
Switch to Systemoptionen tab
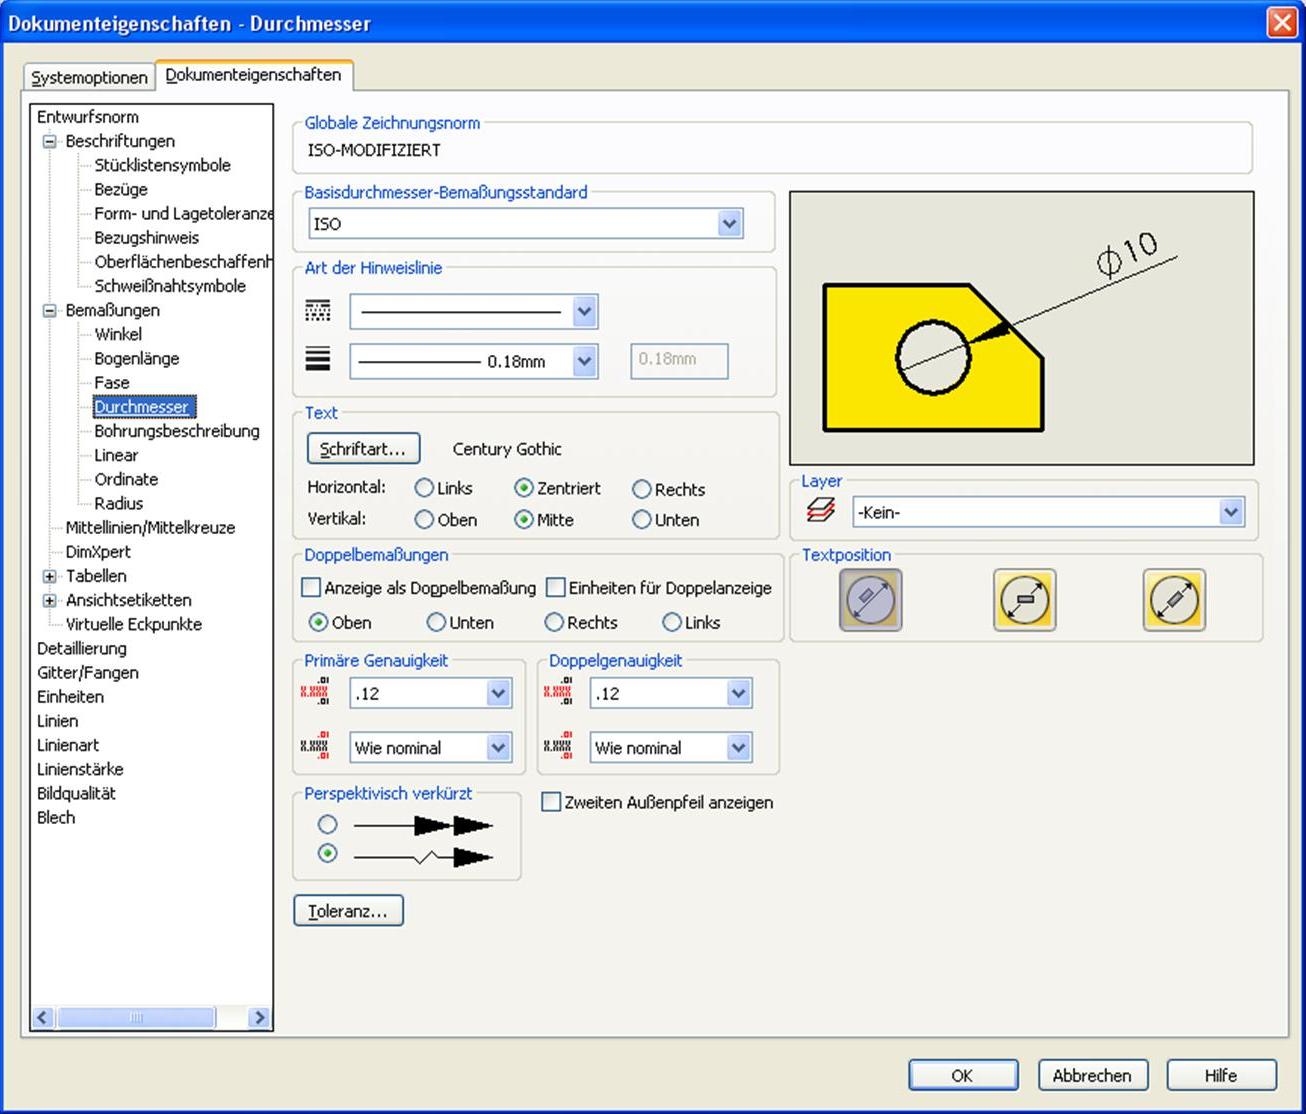click(x=89, y=77)
